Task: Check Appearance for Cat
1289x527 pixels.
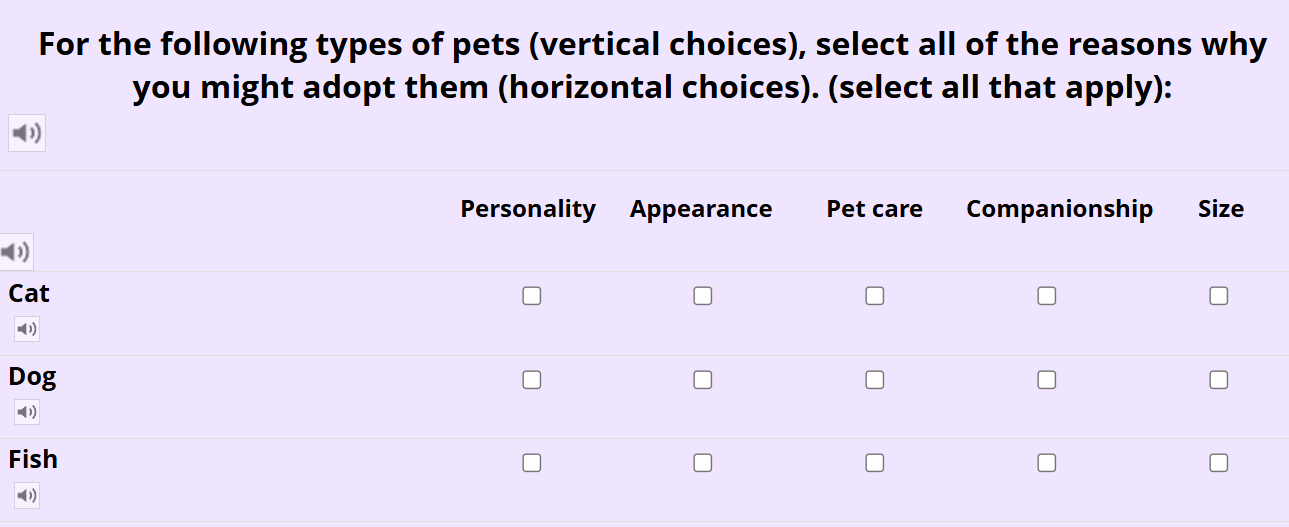Action: coord(703,296)
